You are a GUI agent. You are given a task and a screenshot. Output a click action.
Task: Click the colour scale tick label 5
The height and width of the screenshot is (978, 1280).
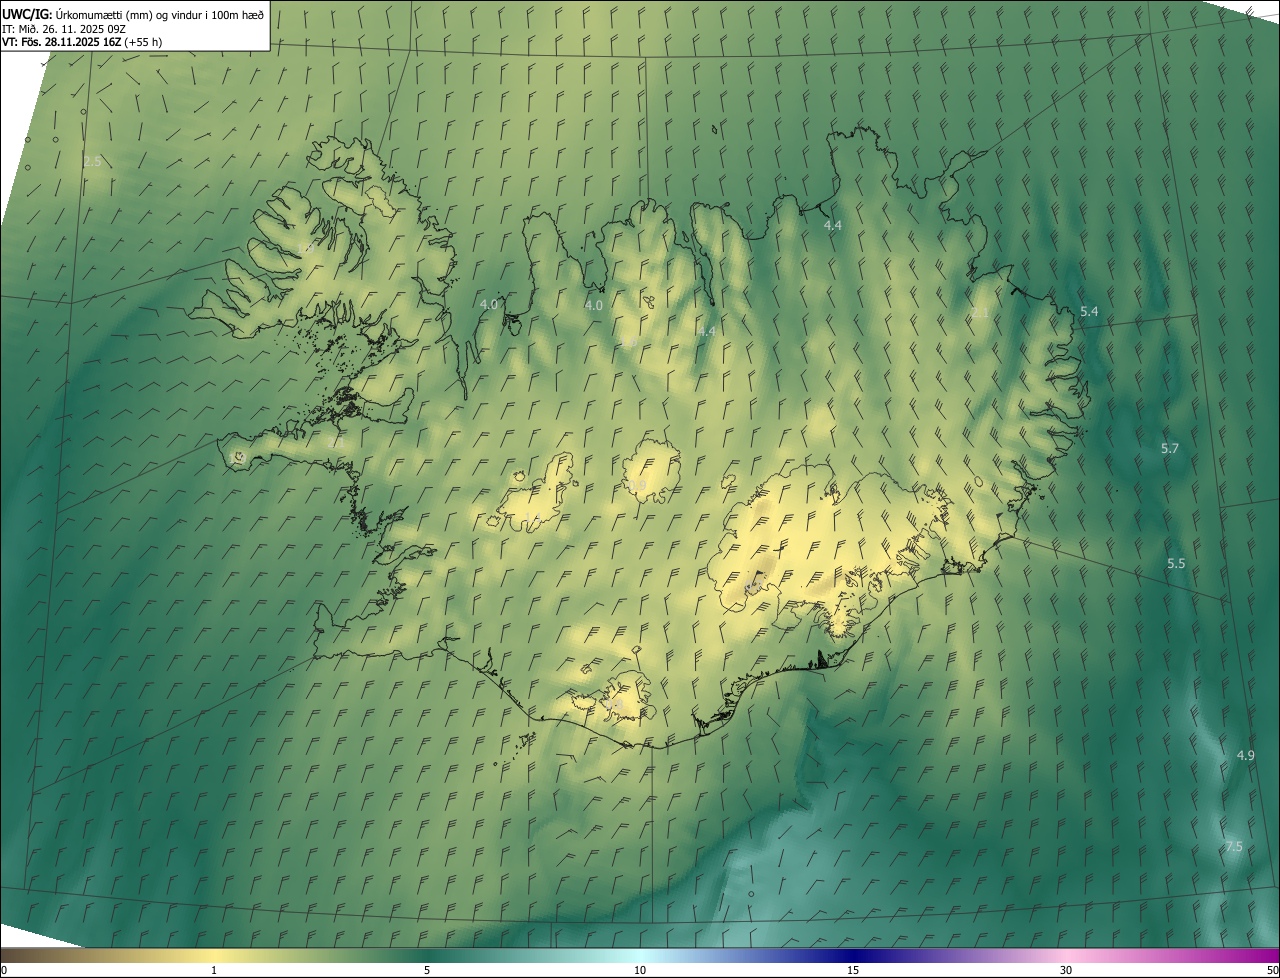tap(427, 970)
